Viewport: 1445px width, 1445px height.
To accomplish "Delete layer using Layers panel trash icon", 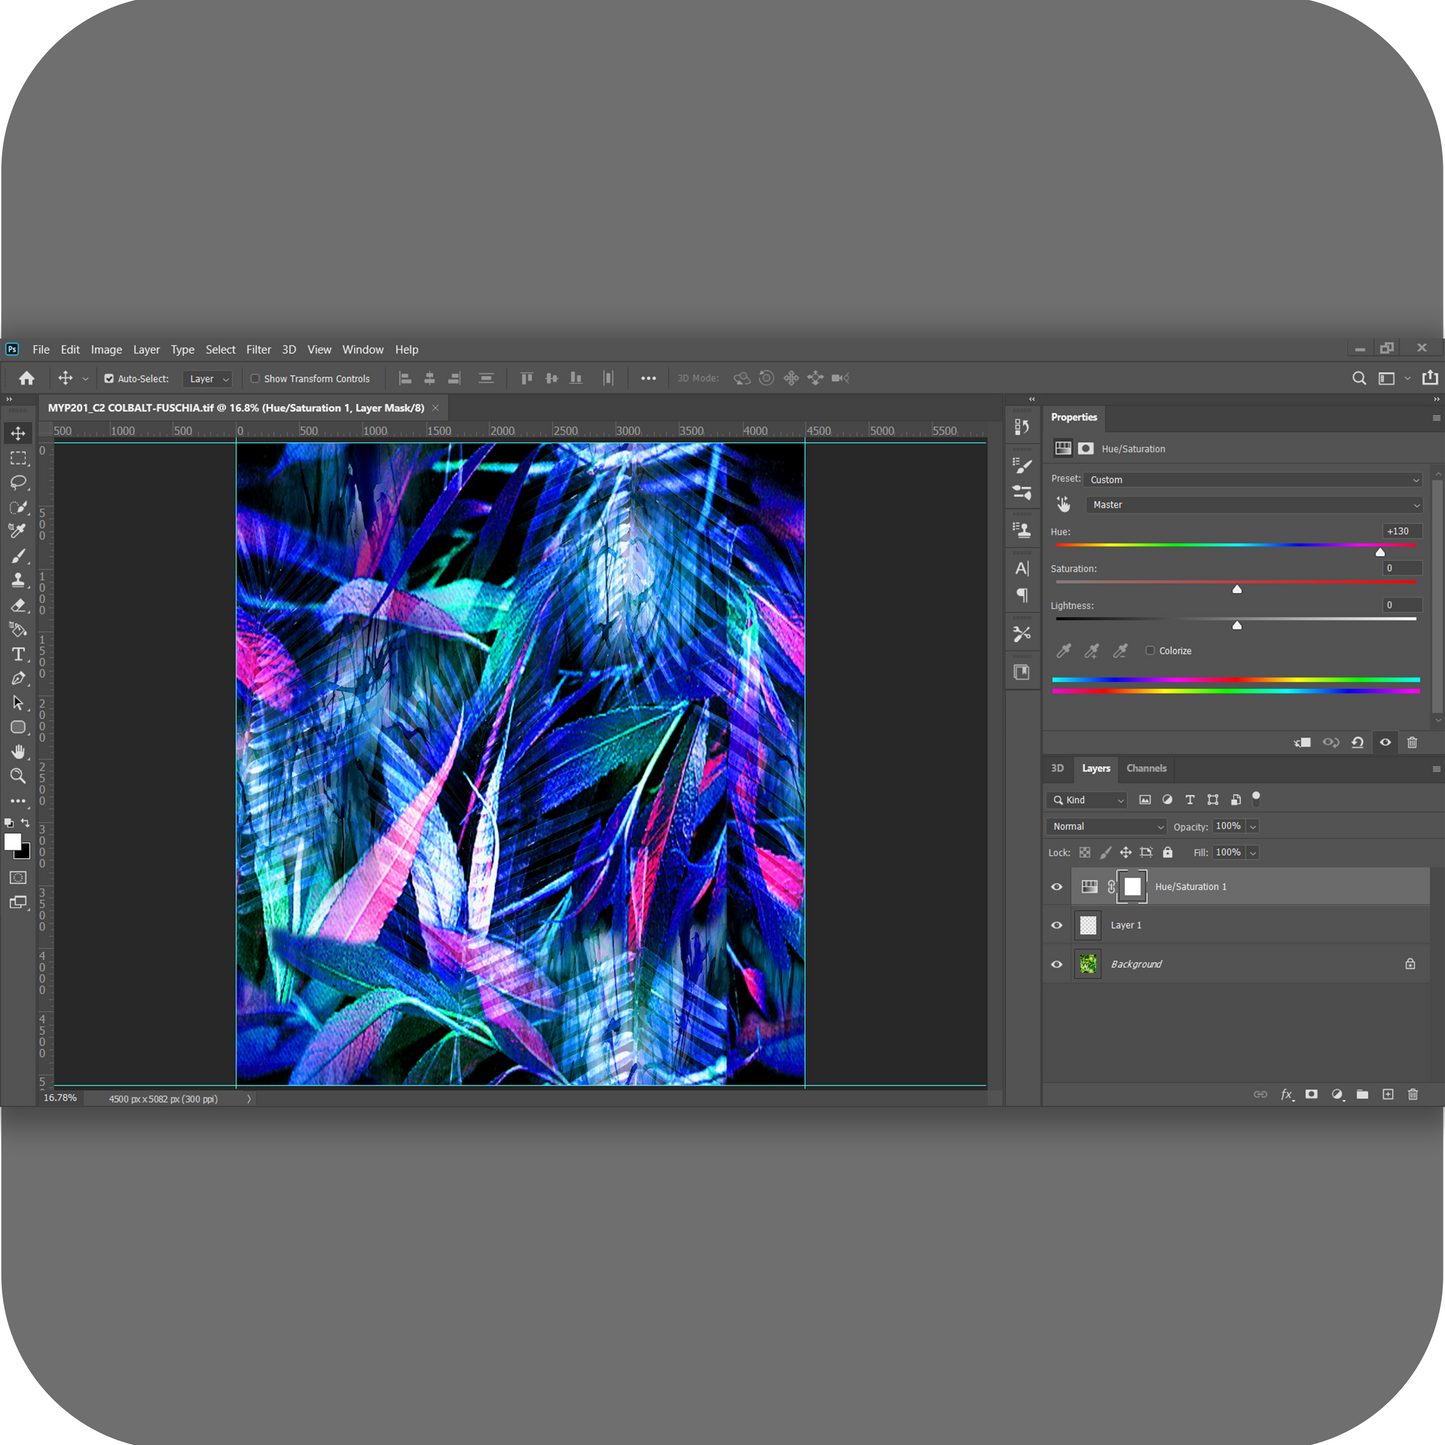I will 1413,1094.
